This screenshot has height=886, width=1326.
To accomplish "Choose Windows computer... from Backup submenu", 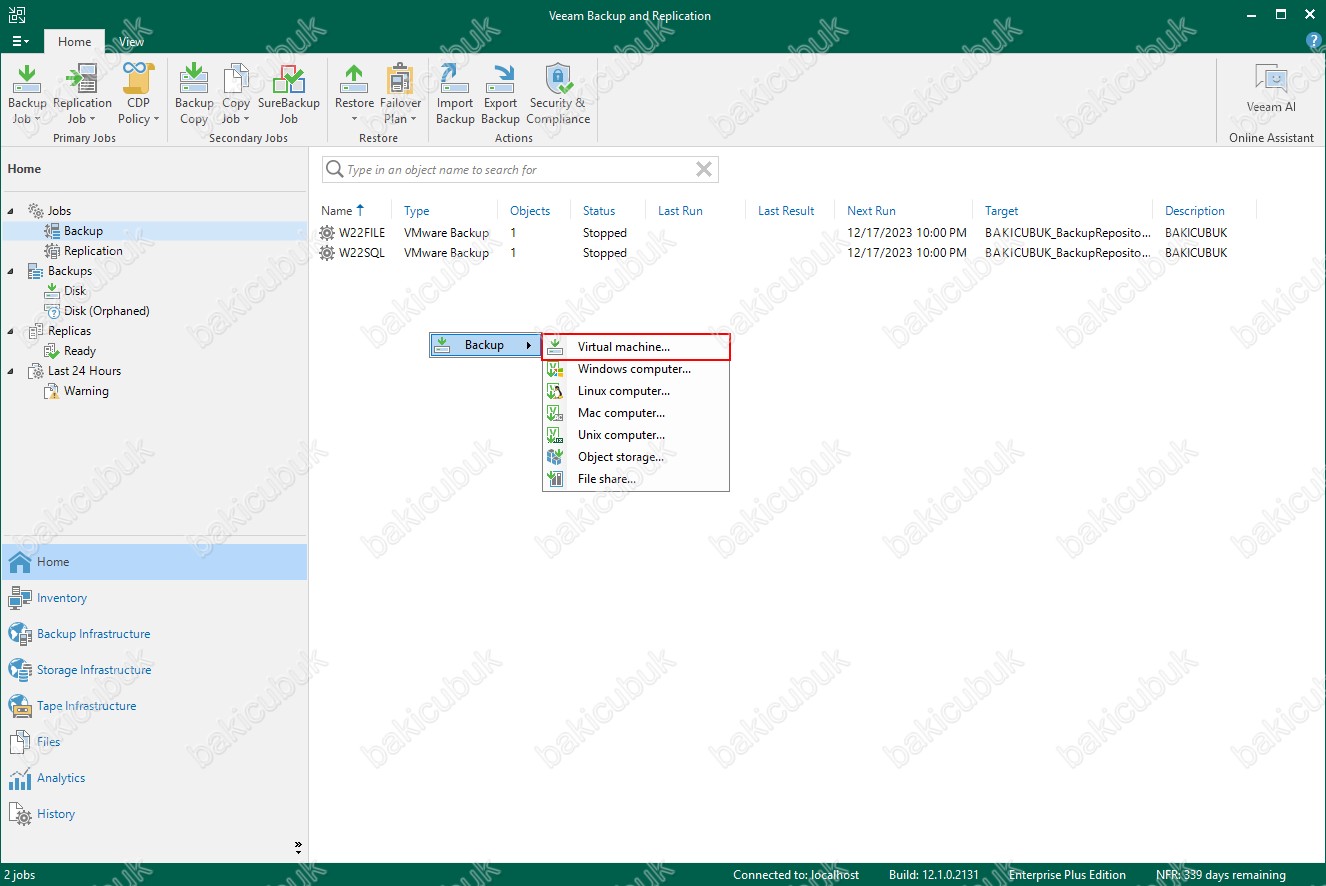I will pos(636,369).
